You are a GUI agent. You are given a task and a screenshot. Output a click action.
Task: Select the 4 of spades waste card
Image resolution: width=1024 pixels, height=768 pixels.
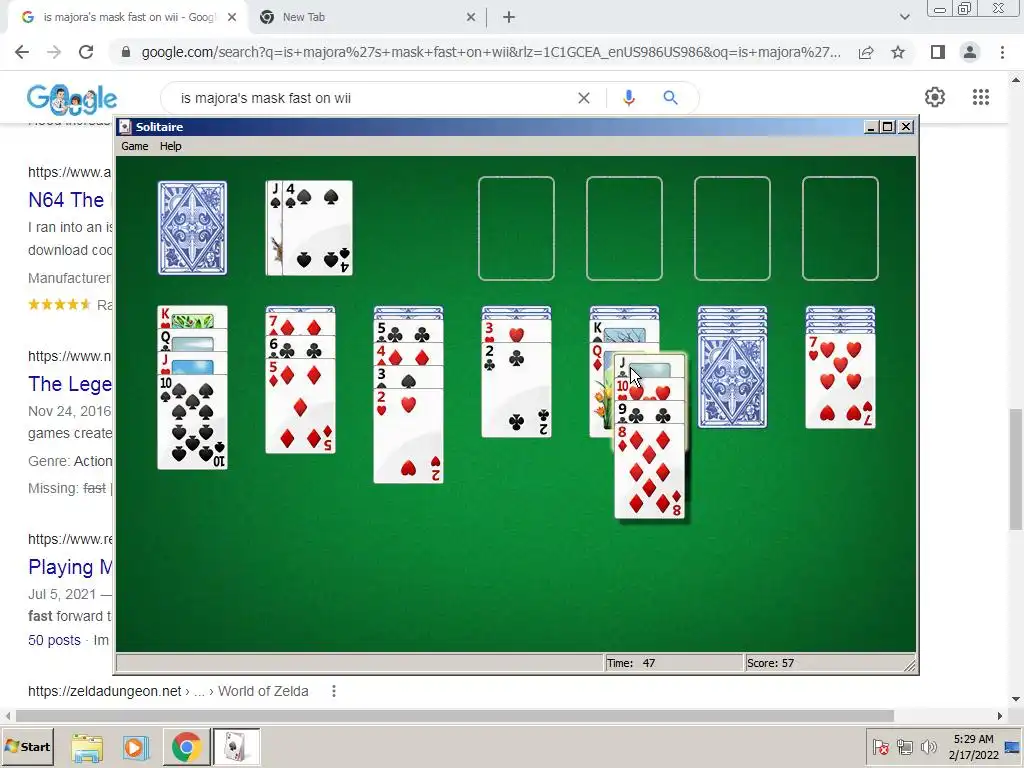pos(317,228)
